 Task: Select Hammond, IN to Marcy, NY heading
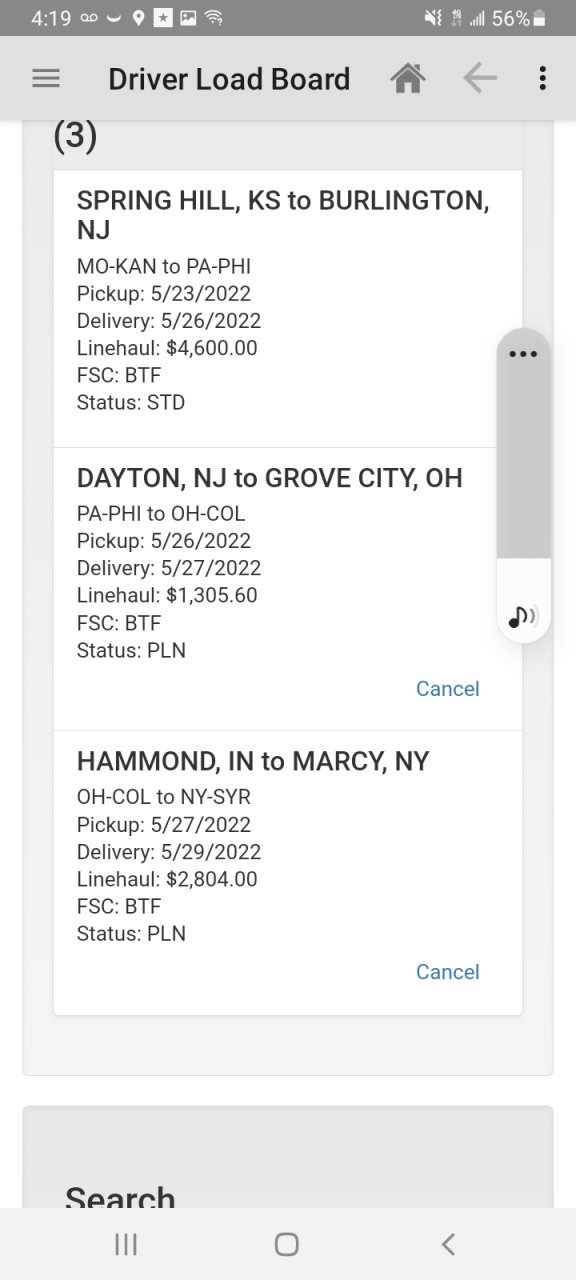point(253,761)
